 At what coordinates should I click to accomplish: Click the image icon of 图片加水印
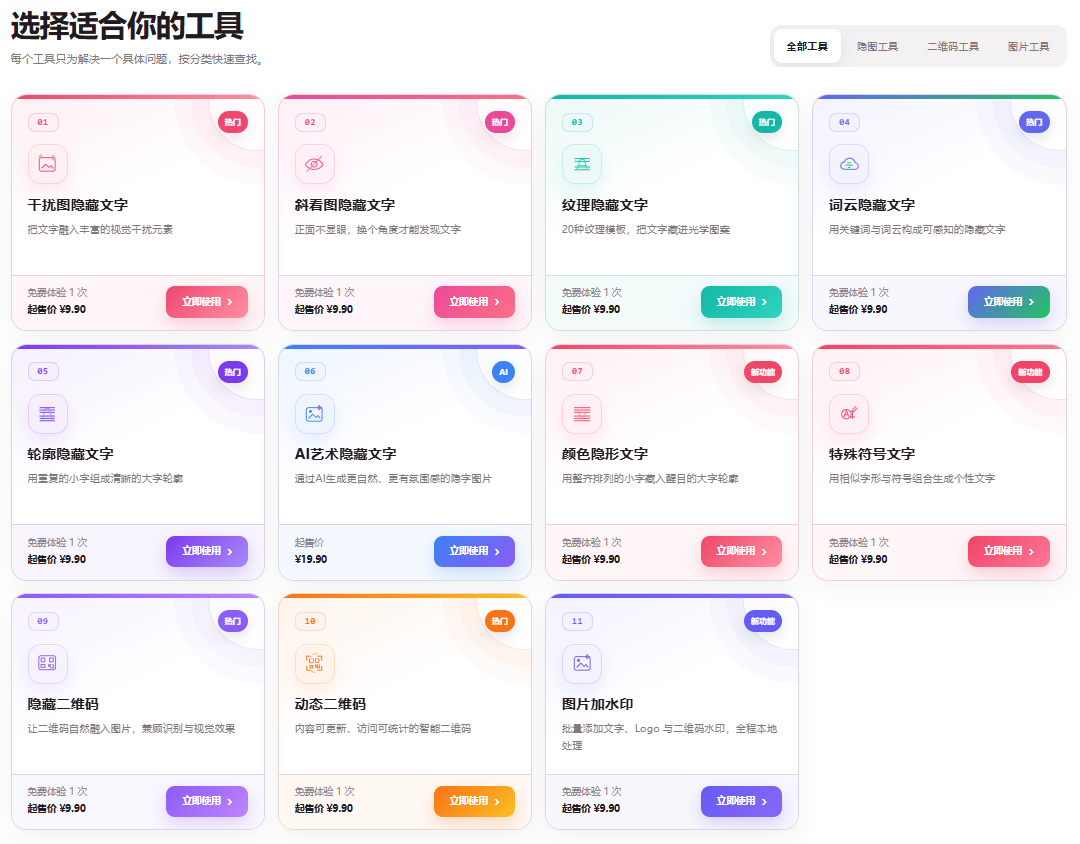coord(582,663)
